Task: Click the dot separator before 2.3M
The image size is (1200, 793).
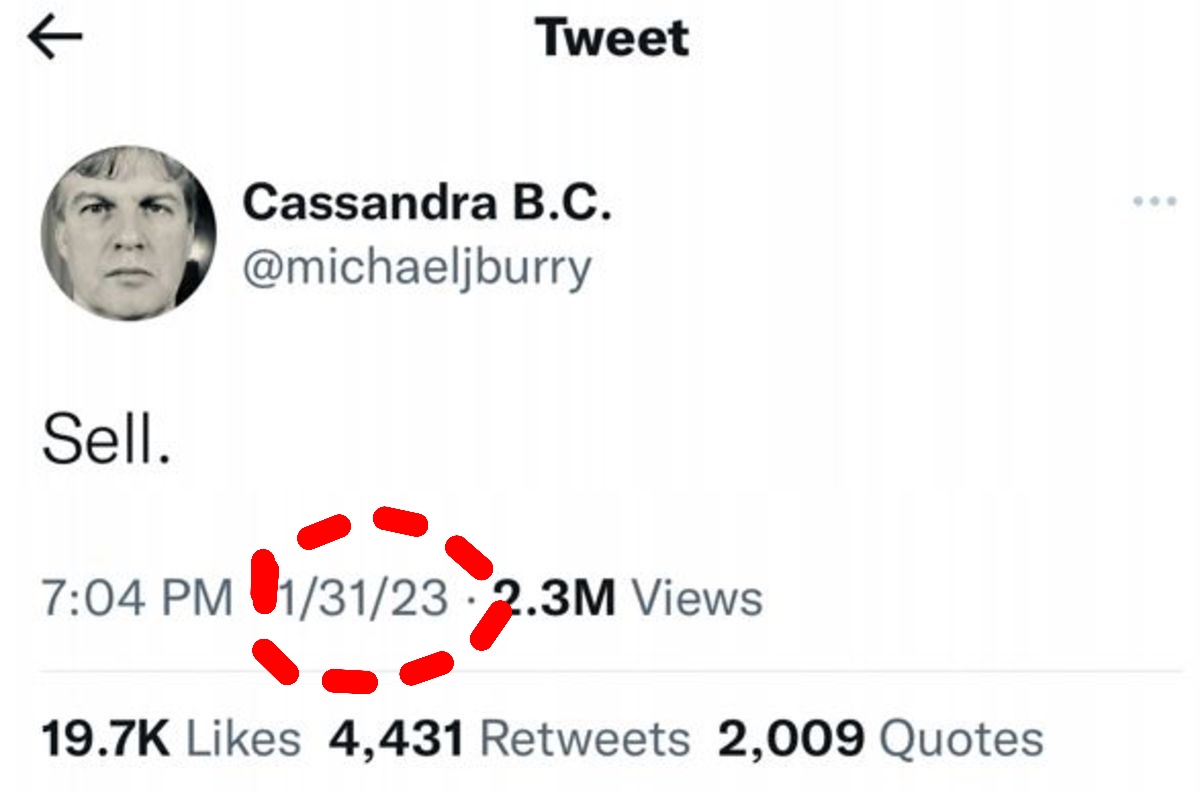Action: pos(469,600)
